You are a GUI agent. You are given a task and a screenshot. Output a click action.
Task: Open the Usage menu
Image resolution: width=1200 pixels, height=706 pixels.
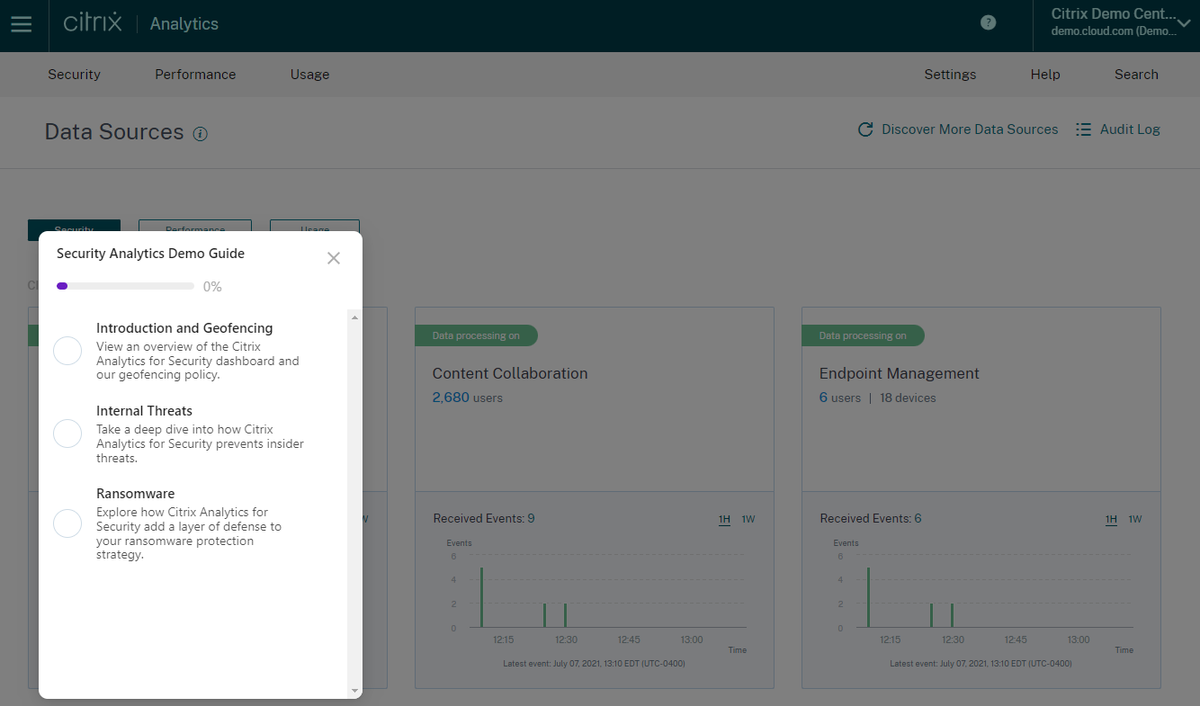point(309,74)
